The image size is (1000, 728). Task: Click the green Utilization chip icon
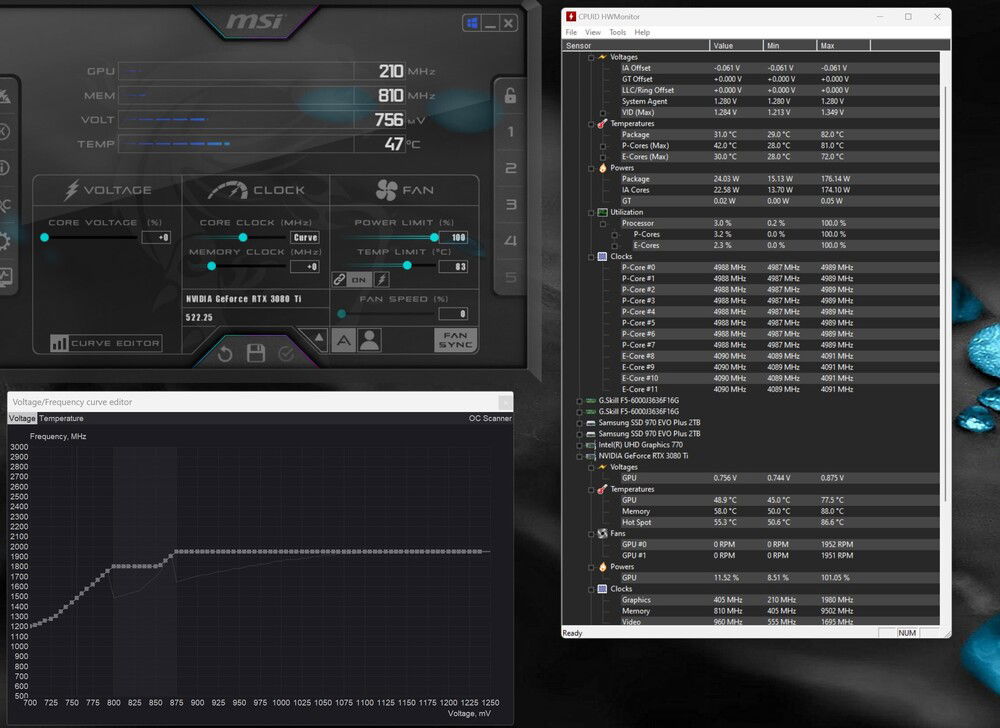pyautogui.click(x=602, y=212)
